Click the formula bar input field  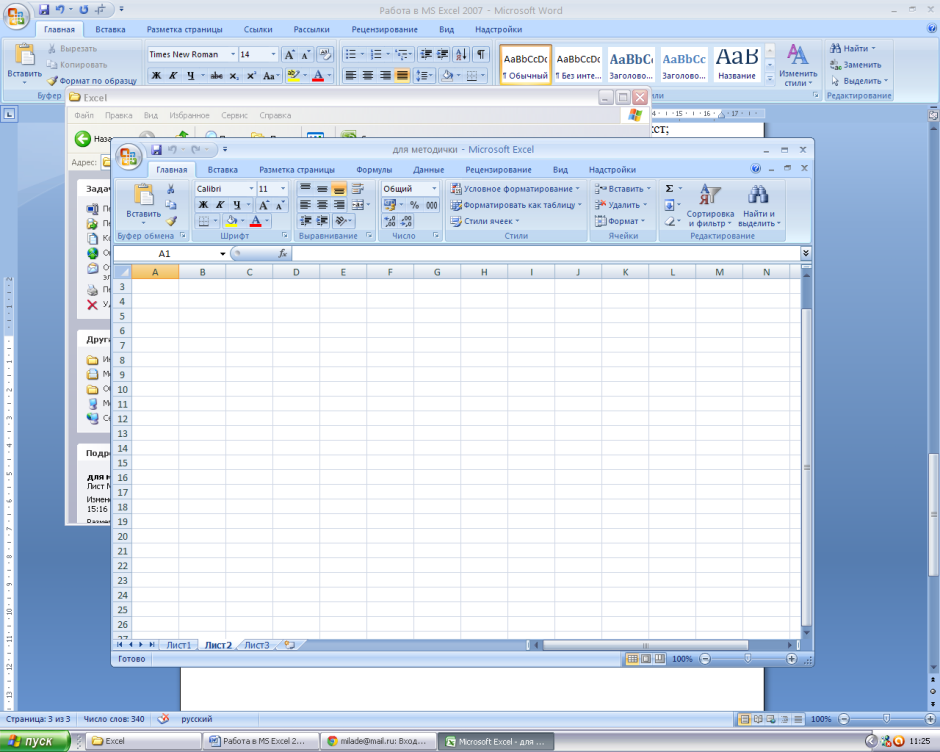pos(546,254)
